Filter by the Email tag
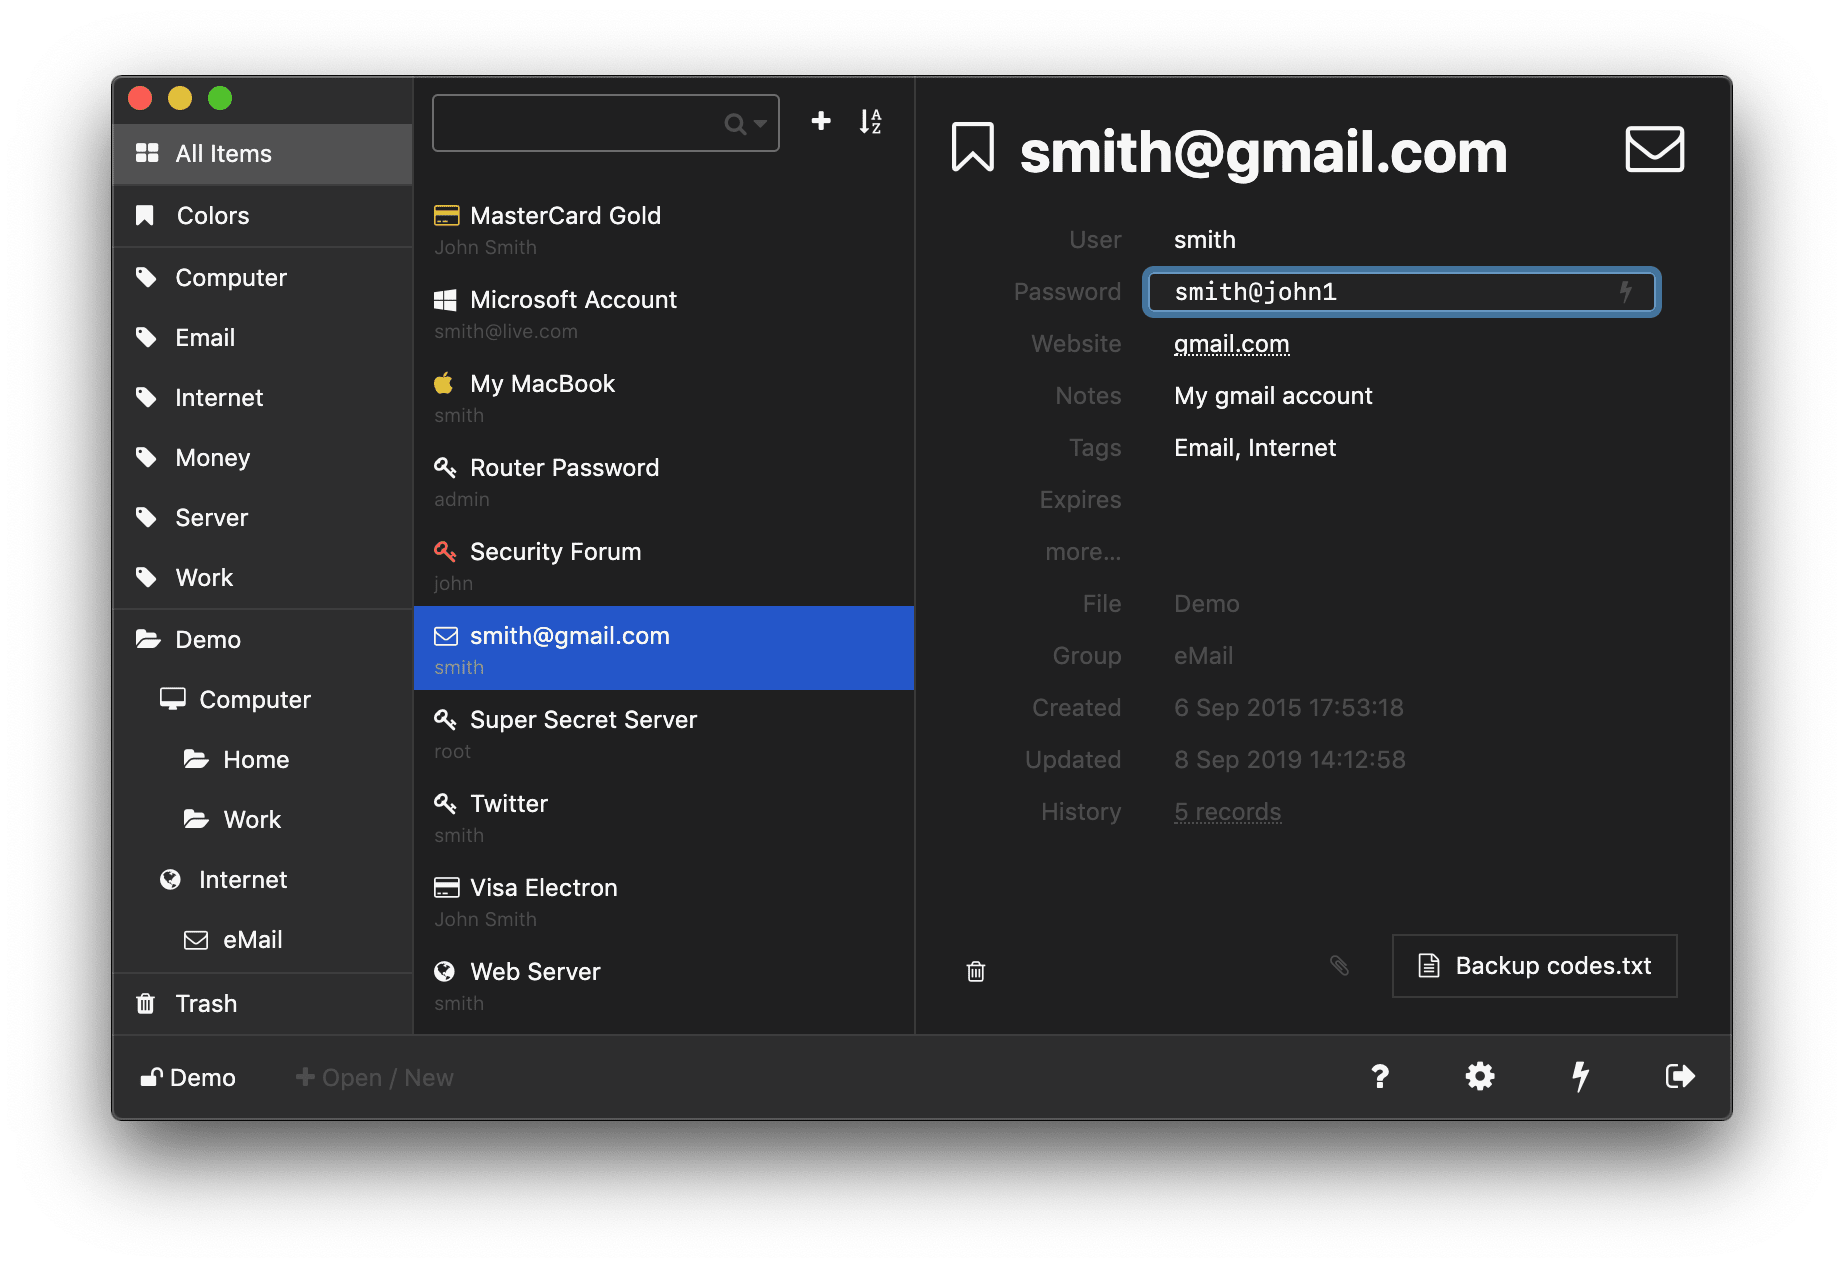The image size is (1844, 1268). 263,338
